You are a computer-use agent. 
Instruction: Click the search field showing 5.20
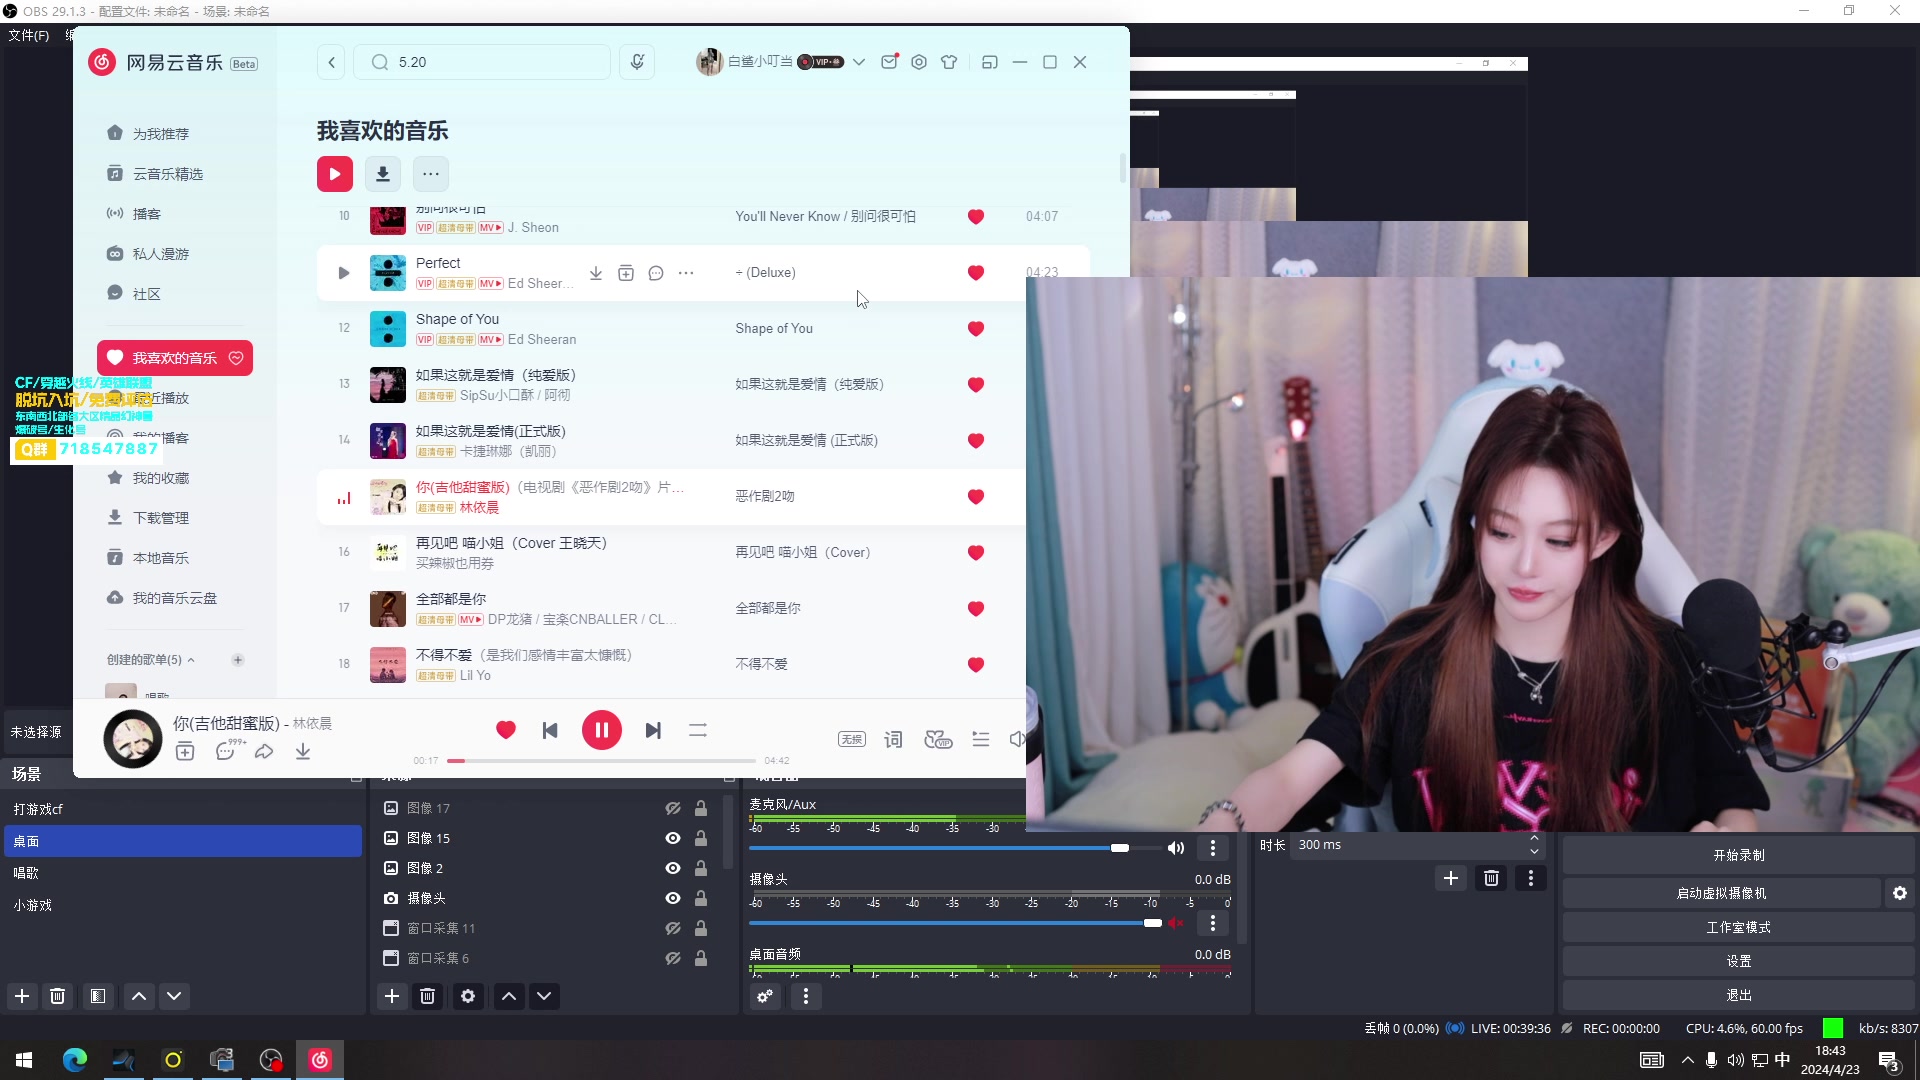pyautogui.click(x=482, y=62)
